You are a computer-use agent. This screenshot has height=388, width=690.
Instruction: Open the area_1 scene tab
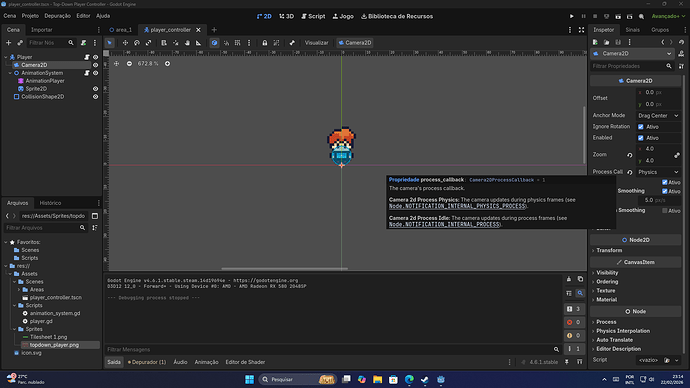tap(121, 30)
